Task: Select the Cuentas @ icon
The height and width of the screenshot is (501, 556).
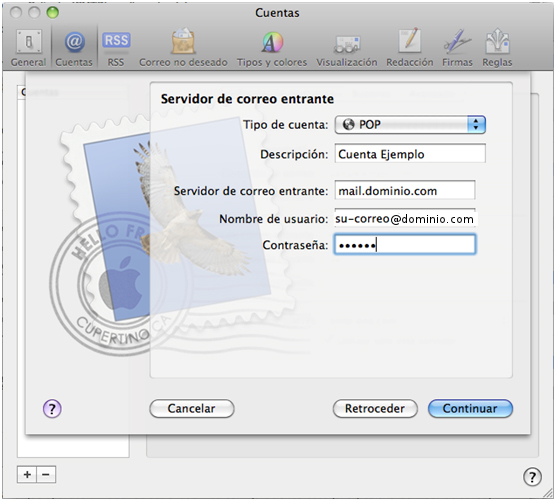Action: coord(74,48)
